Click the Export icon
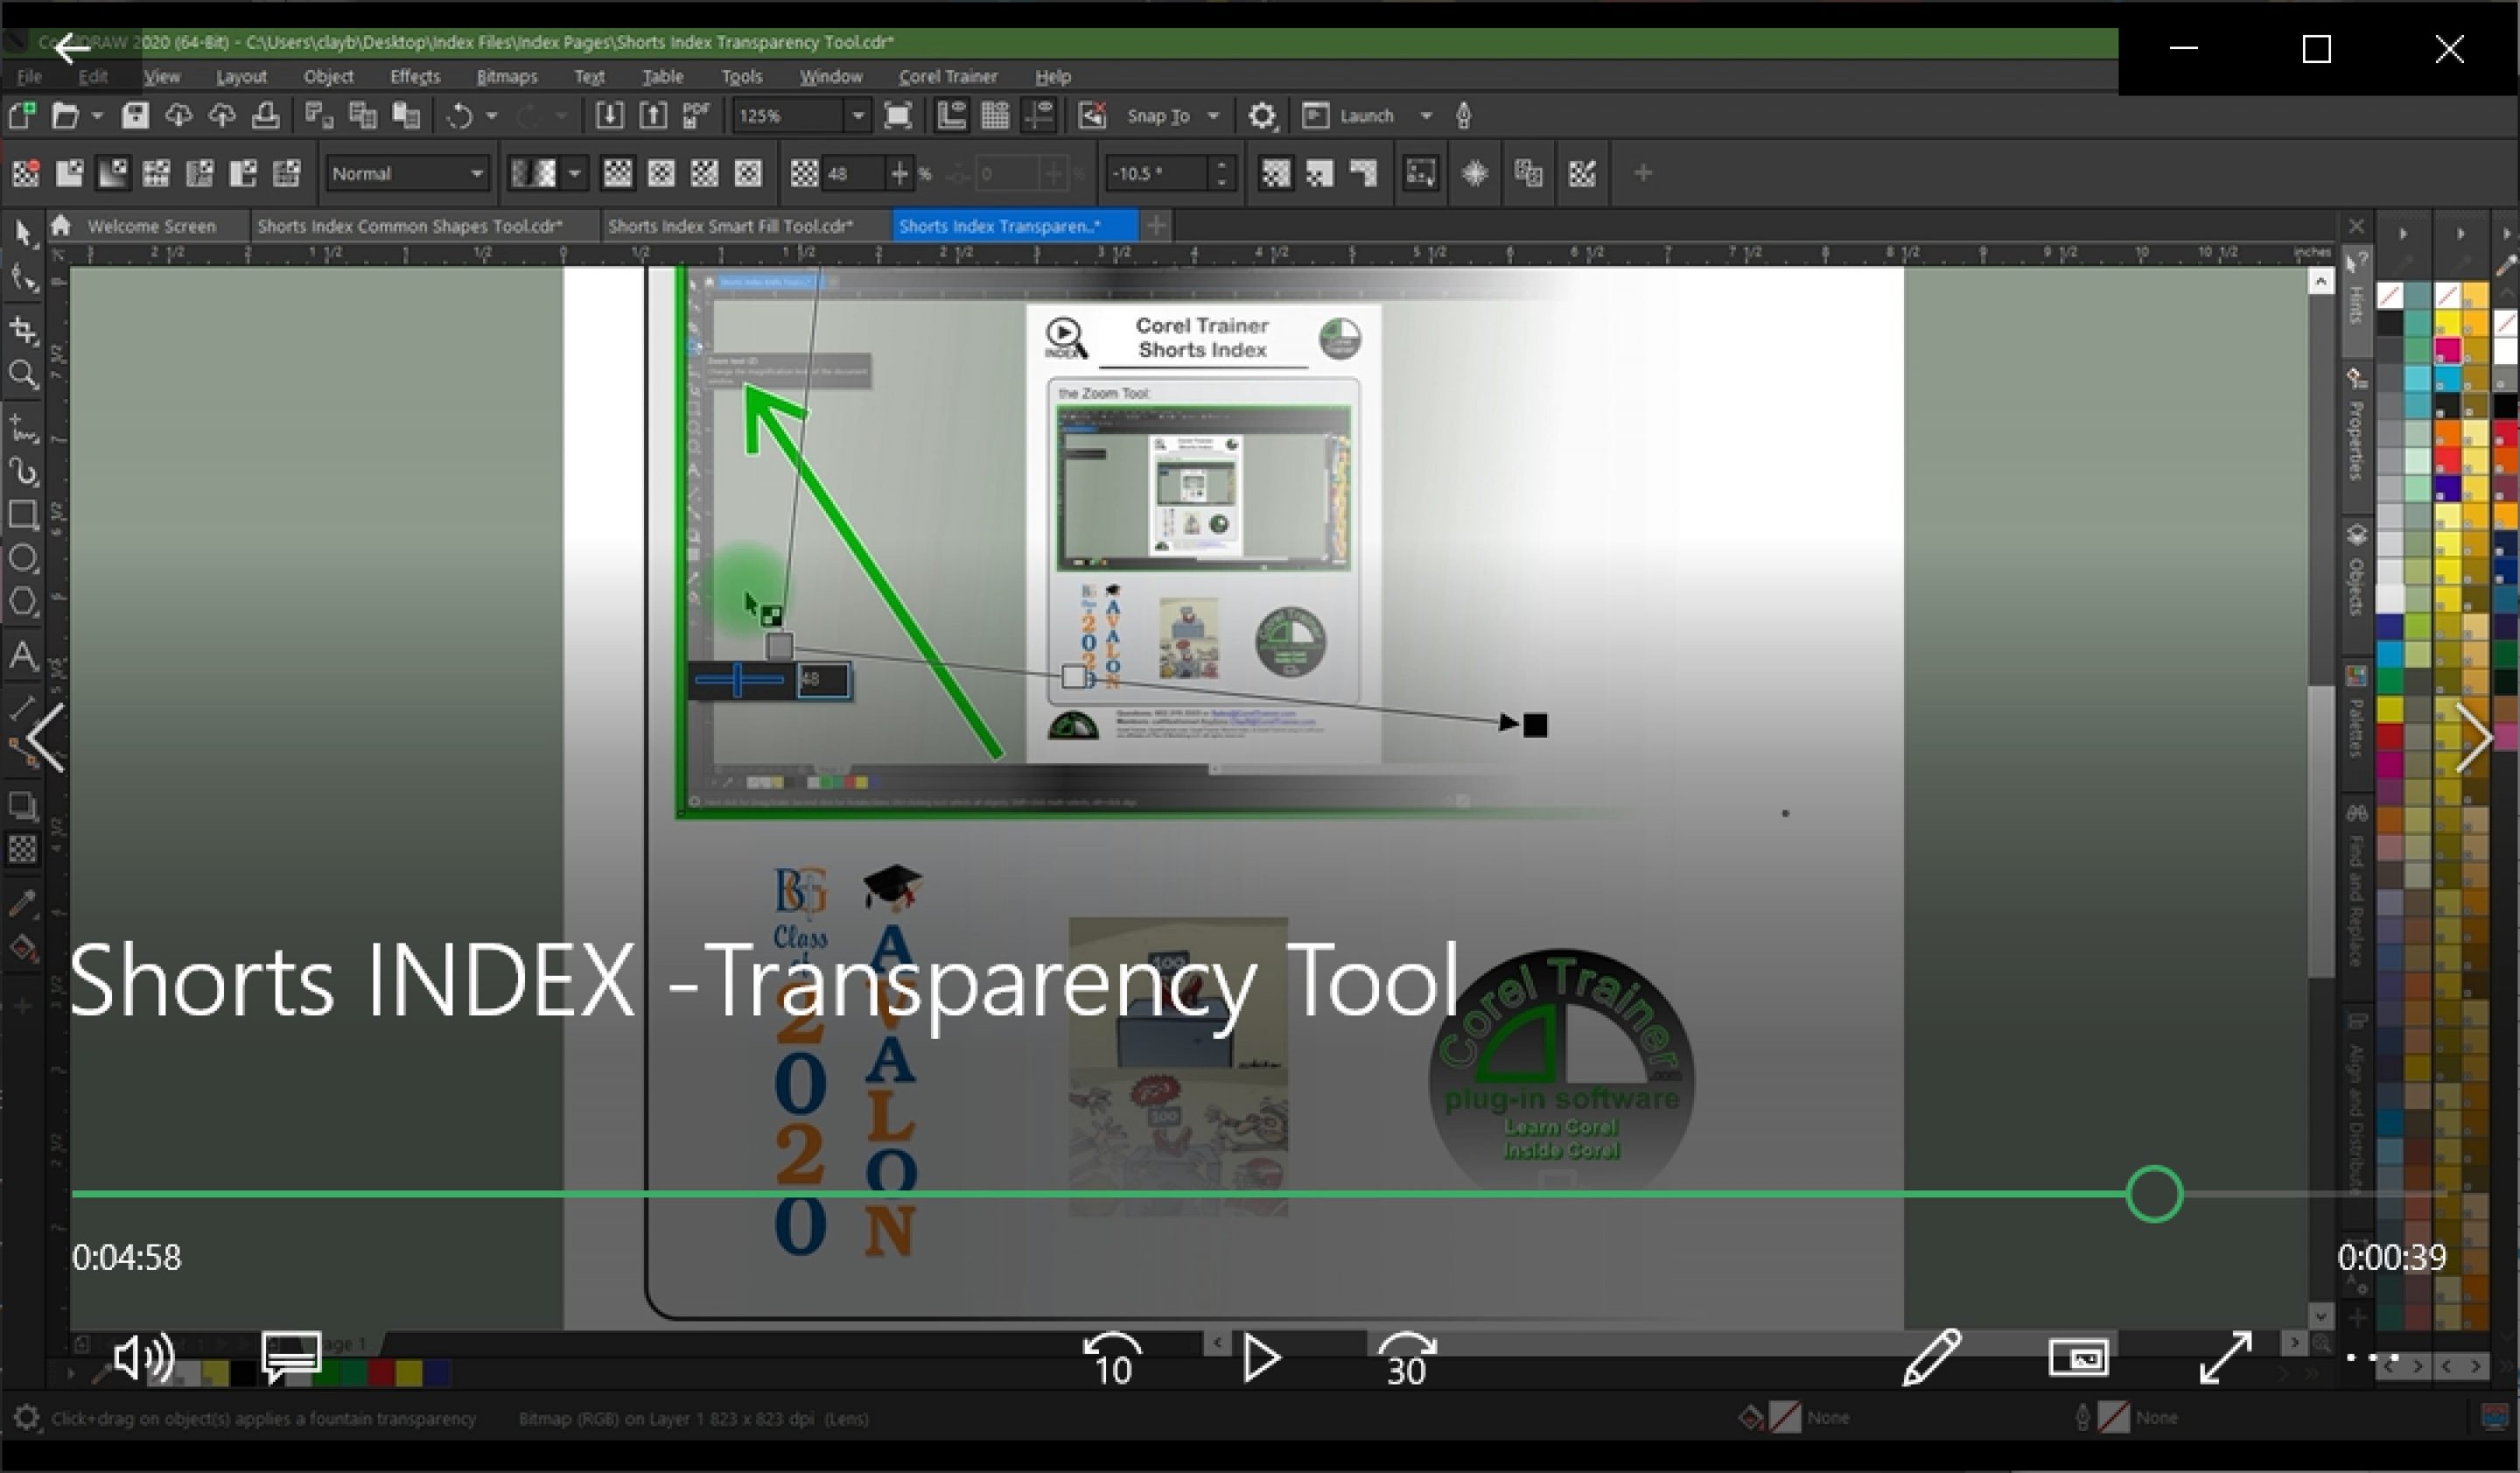Screen dimensions: 2520x1473 [x=653, y=116]
